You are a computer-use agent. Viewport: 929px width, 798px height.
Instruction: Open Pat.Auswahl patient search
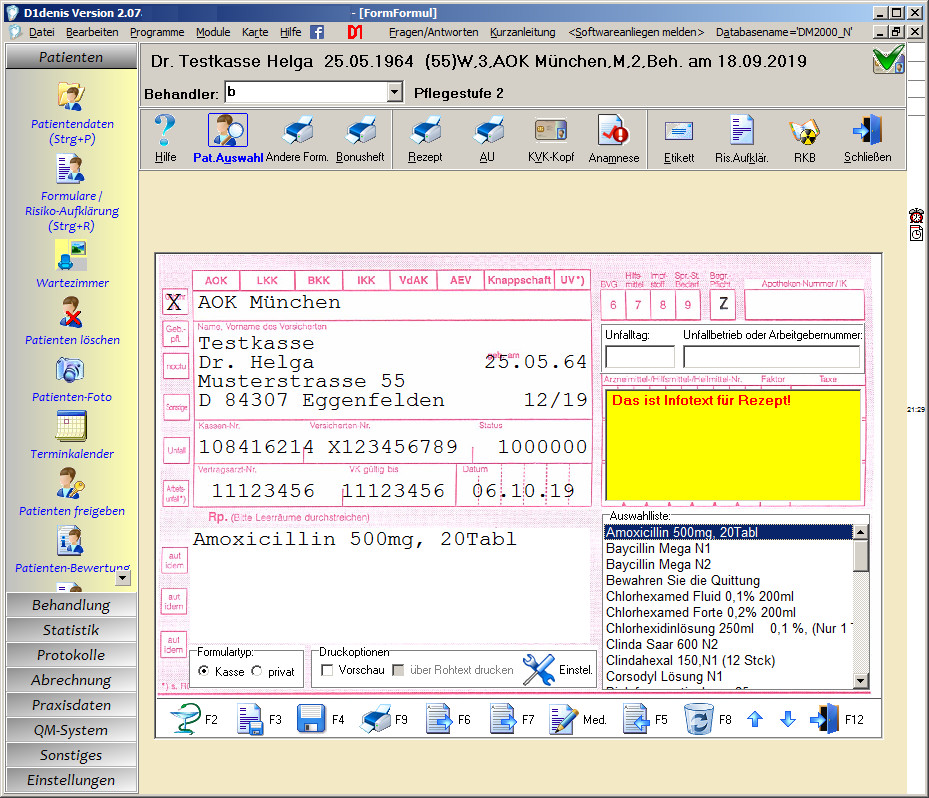[228, 130]
